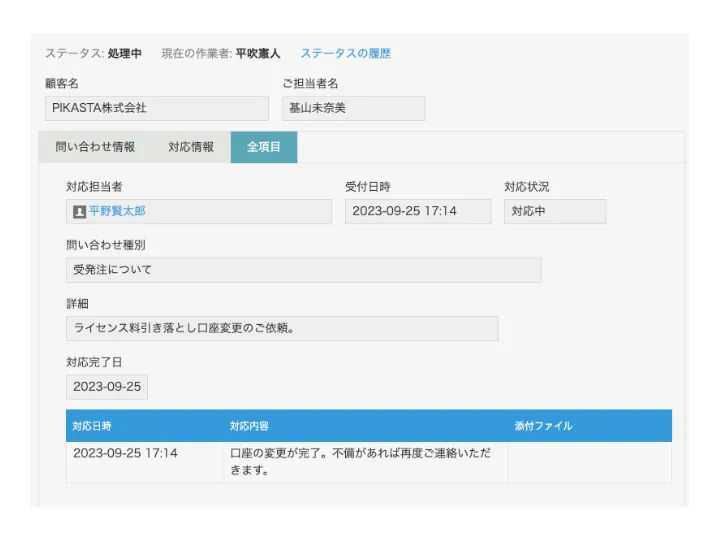
Task: Click the current worker name 平吹憲人
Action: coord(258,53)
